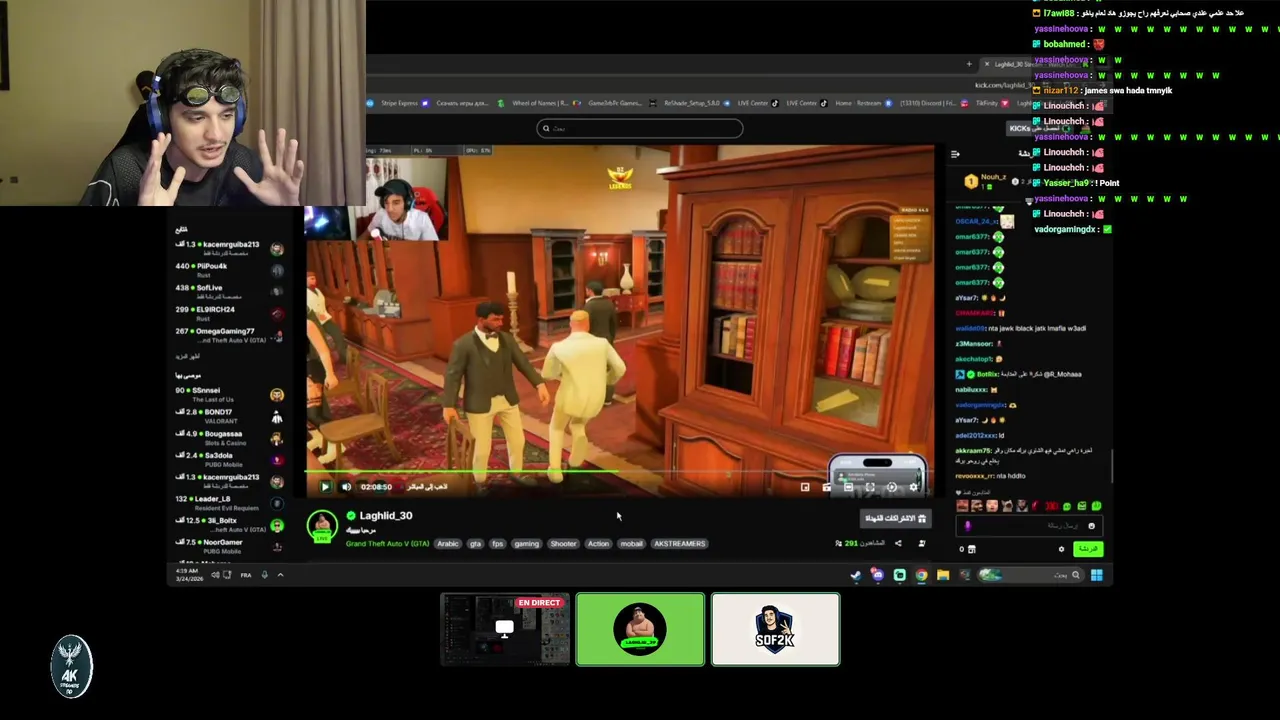This screenshot has width=1280, height=720.
Task: Collapse the chat panel arrow icon
Action: coord(955,154)
